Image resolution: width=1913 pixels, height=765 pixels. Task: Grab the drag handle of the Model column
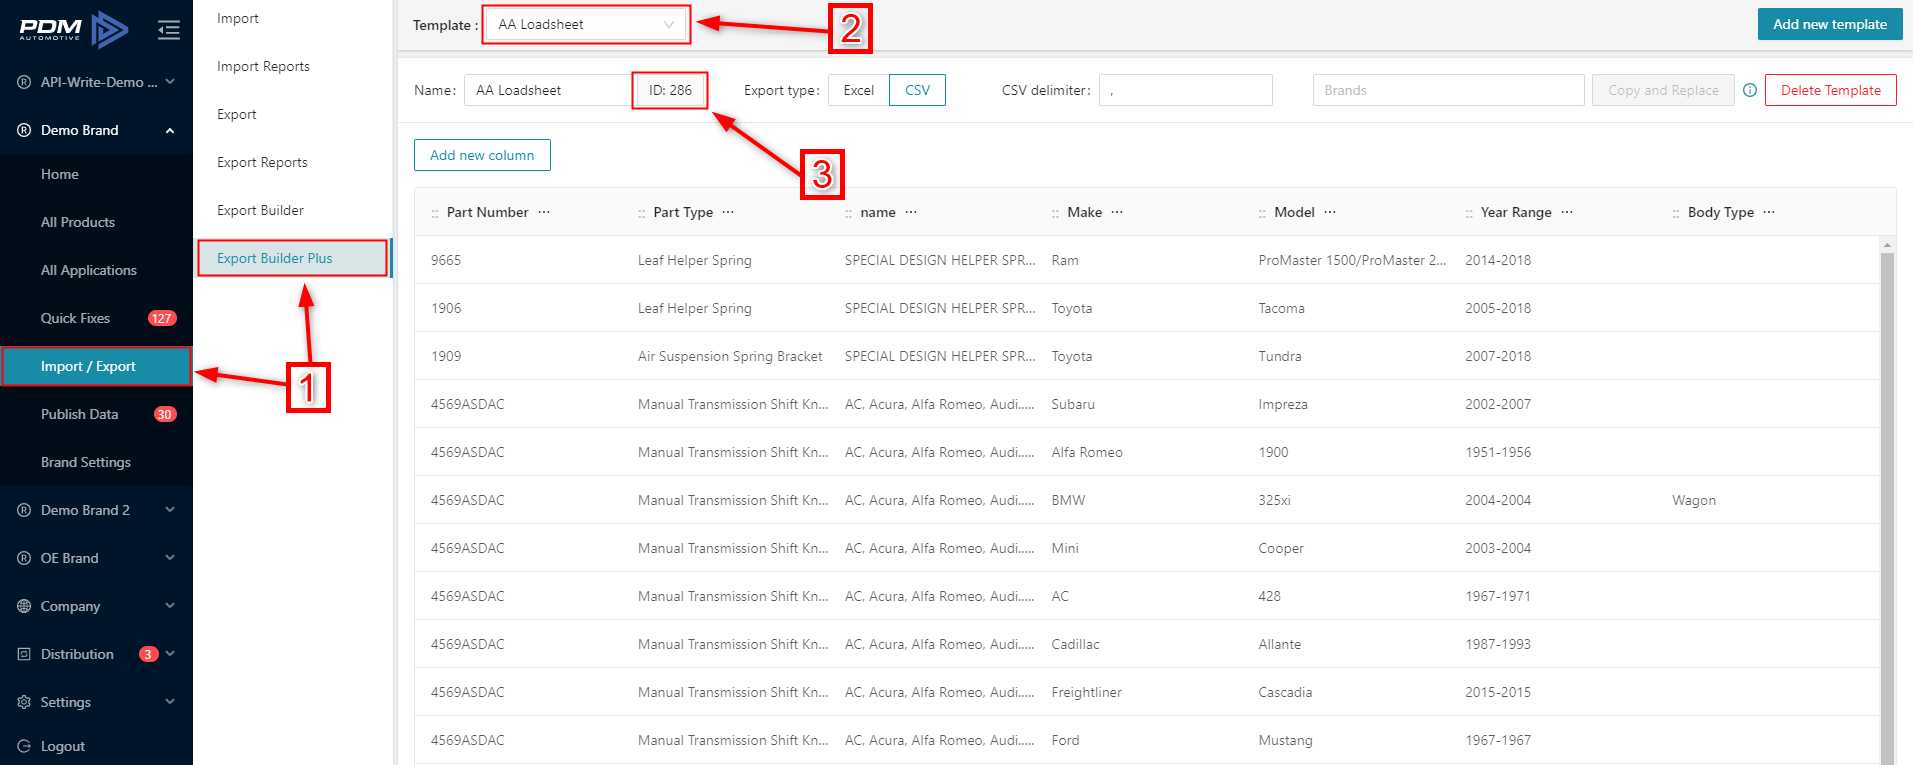tap(1262, 213)
